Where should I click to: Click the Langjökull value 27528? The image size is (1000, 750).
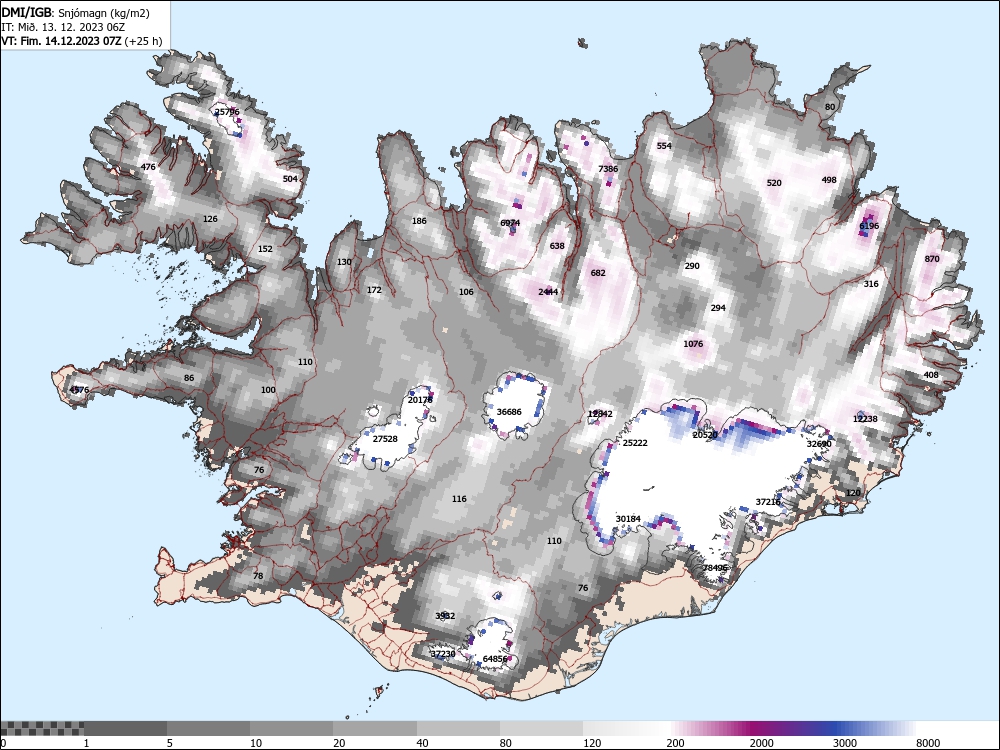point(385,439)
